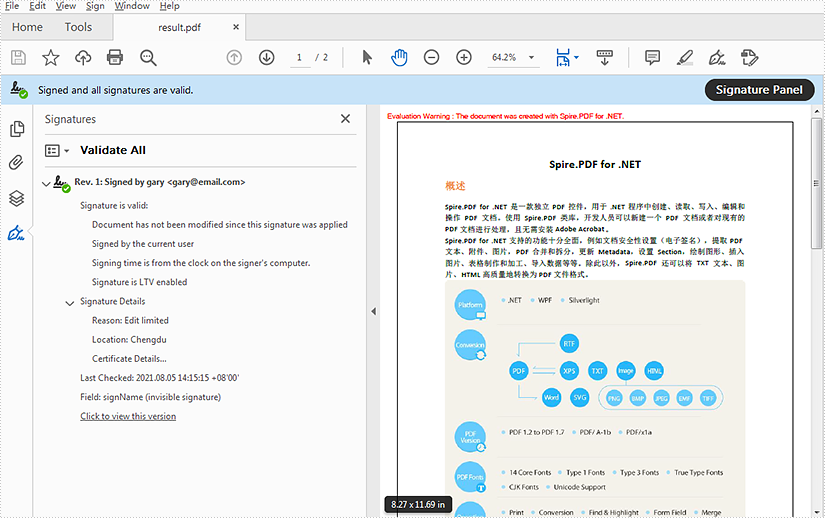The height and width of the screenshot is (518, 825).
Task: Click the scrollbar down arrow
Action: (x=816, y=512)
